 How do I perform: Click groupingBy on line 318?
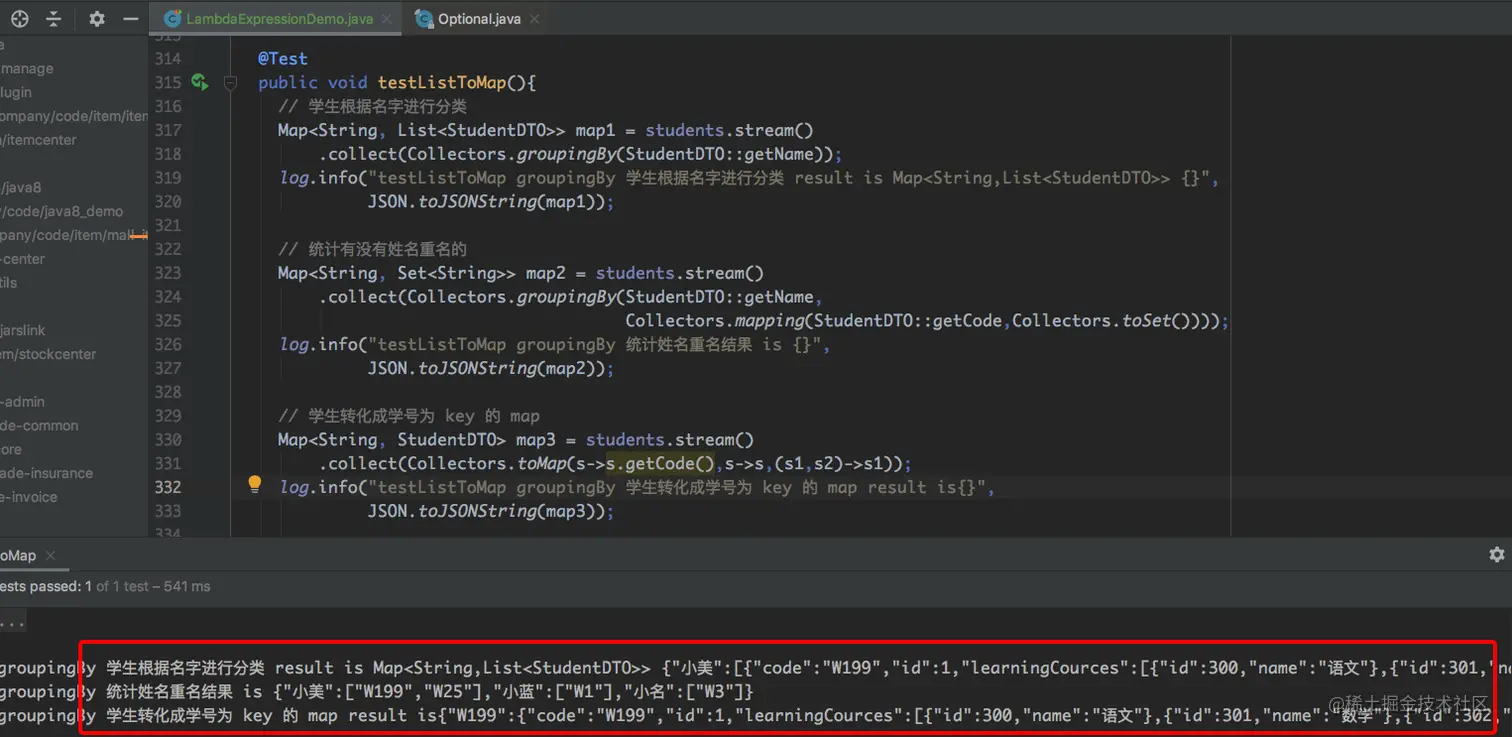click(x=566, y=154)
